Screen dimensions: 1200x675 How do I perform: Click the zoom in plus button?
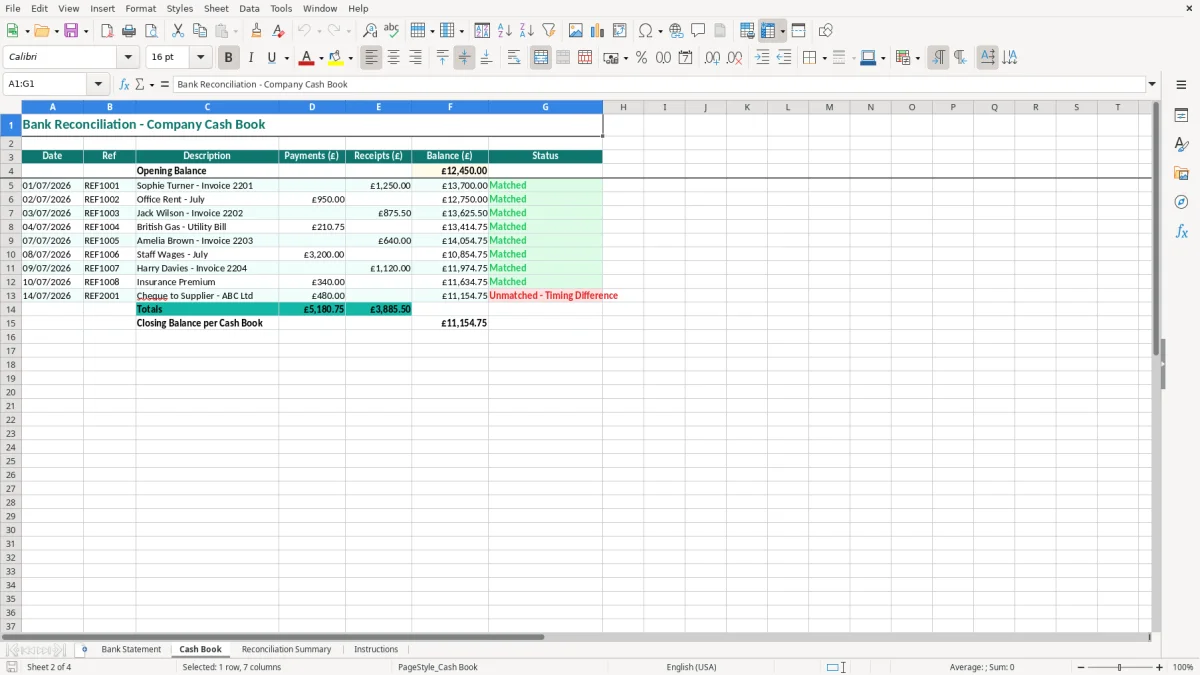1160,667
